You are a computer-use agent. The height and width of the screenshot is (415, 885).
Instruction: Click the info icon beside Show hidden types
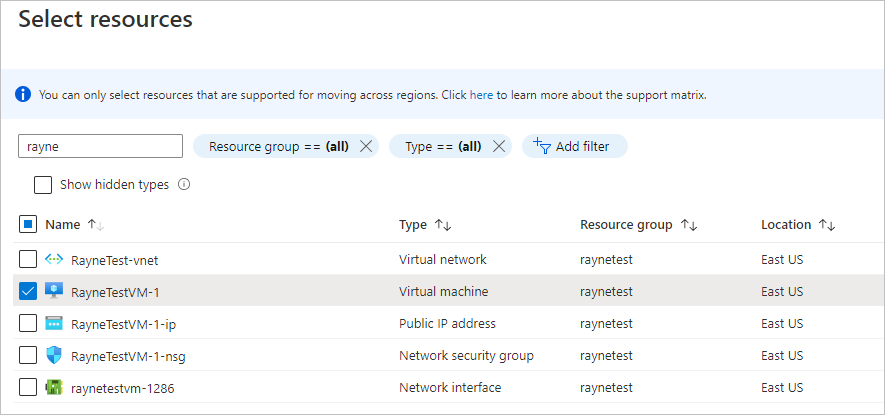184,185
